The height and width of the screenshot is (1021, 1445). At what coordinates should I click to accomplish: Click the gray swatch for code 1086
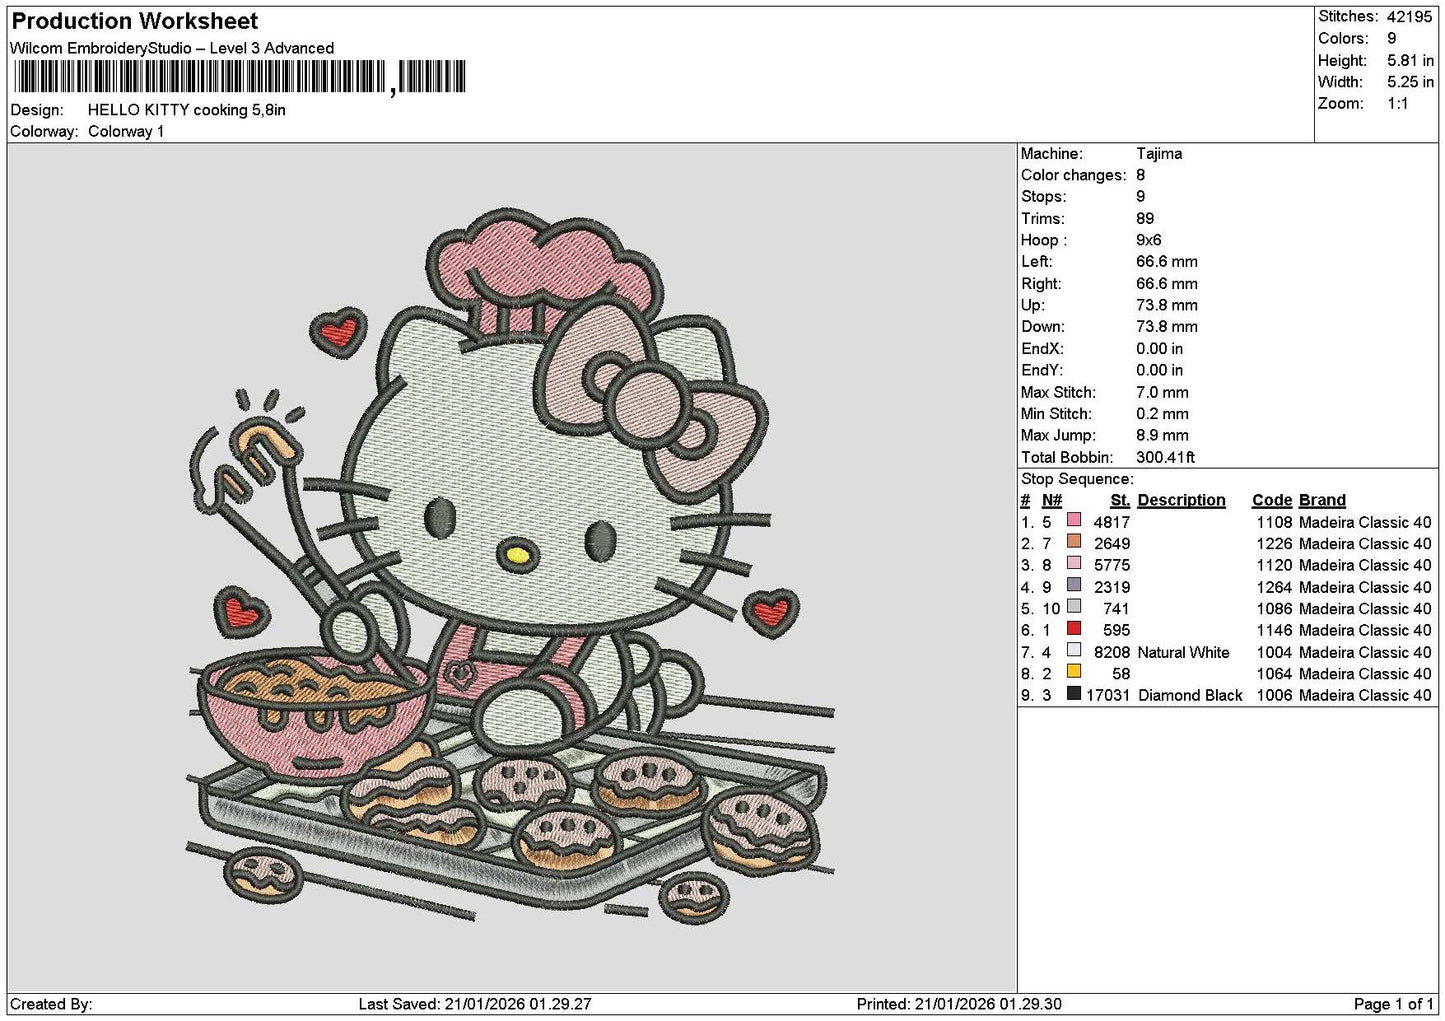click(x=1074, y=607)
